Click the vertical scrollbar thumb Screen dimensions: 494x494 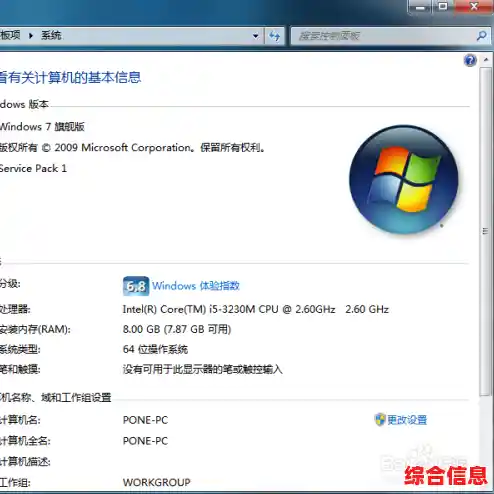(x=485, y=231)
